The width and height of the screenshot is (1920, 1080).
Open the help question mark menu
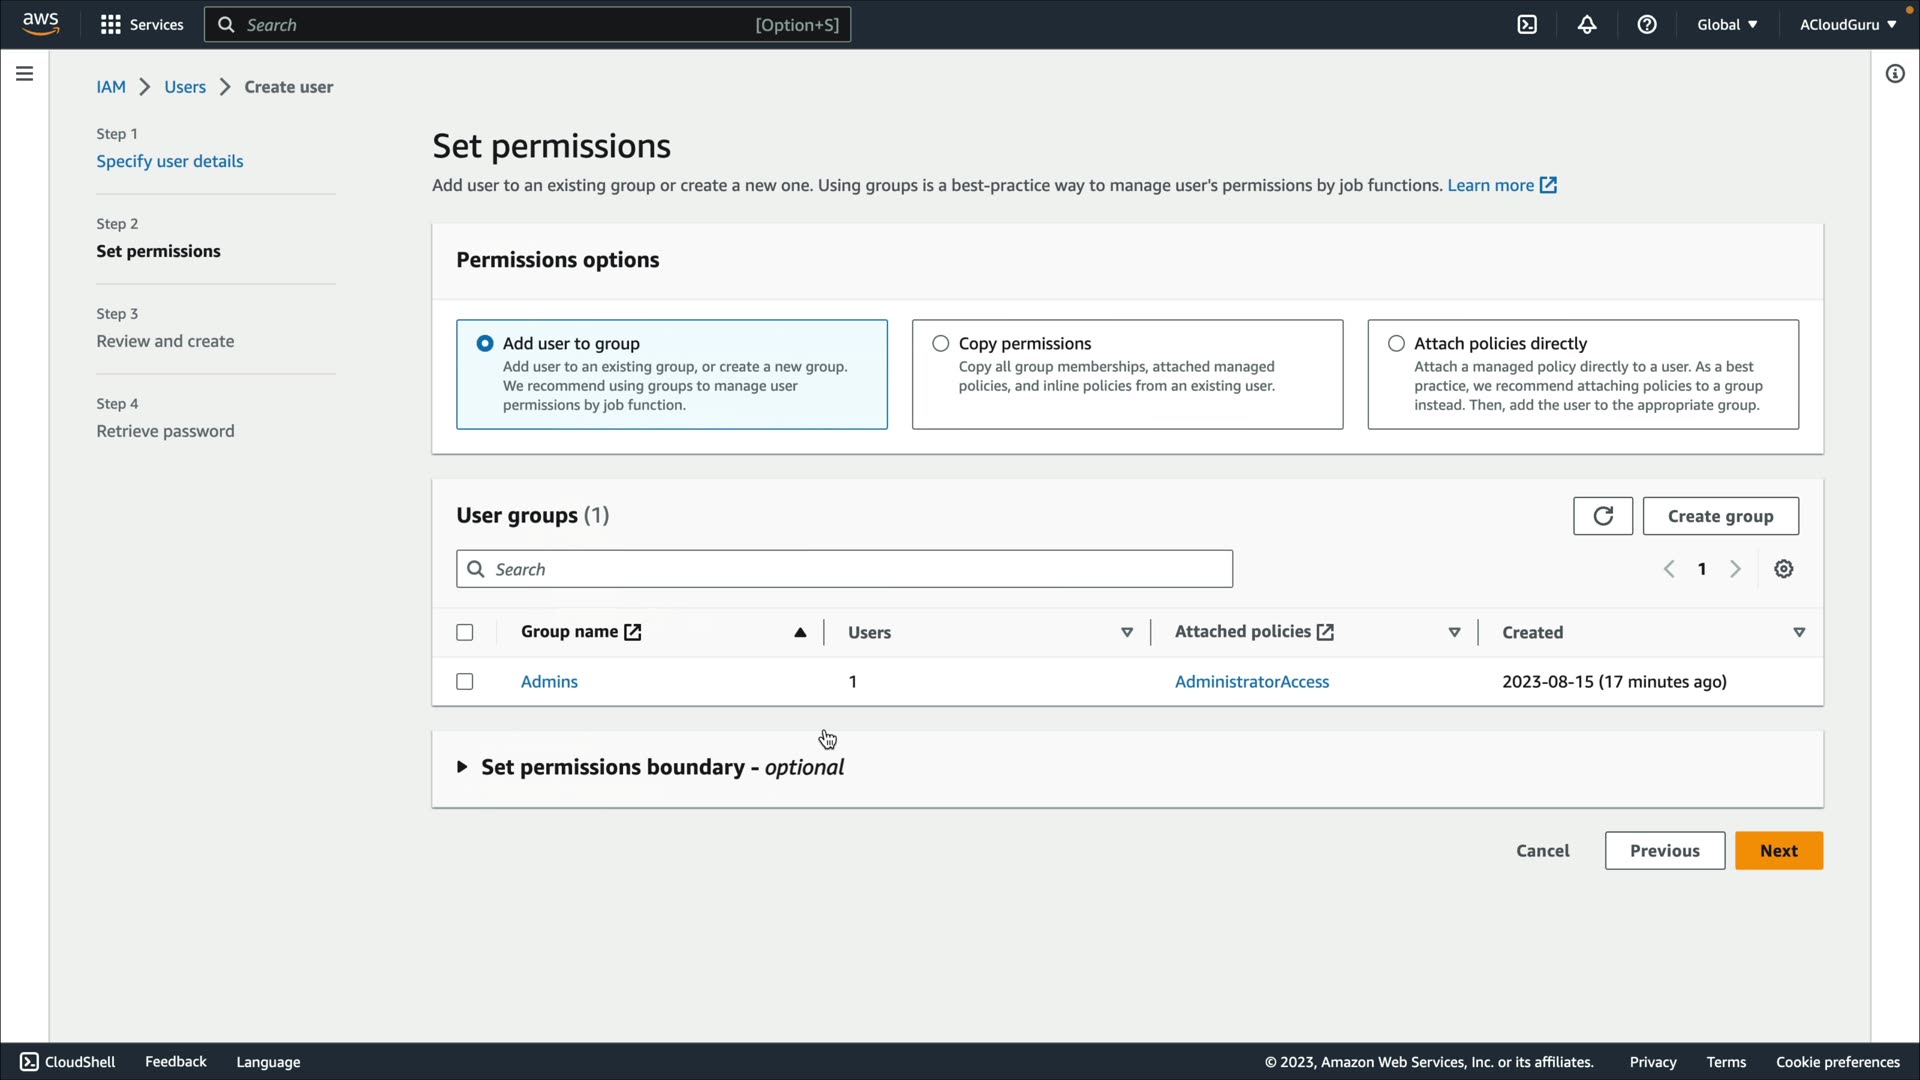[1647, 25]
